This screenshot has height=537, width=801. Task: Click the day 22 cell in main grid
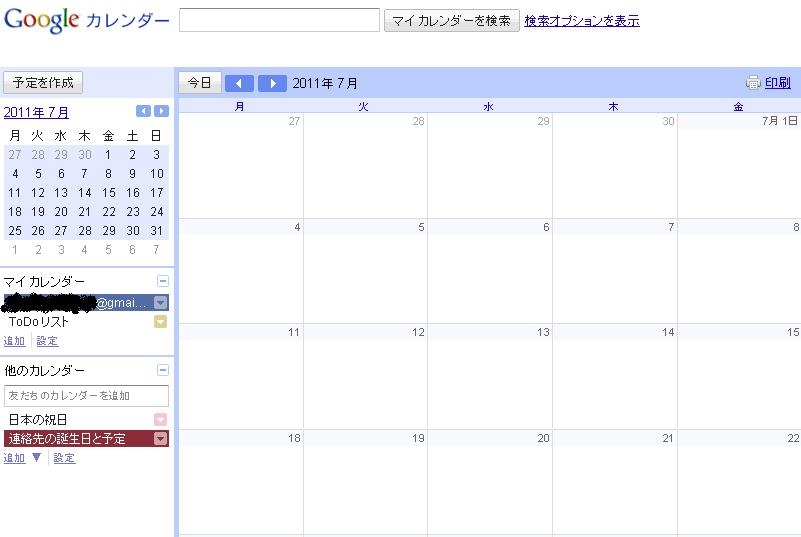point(739,483)
